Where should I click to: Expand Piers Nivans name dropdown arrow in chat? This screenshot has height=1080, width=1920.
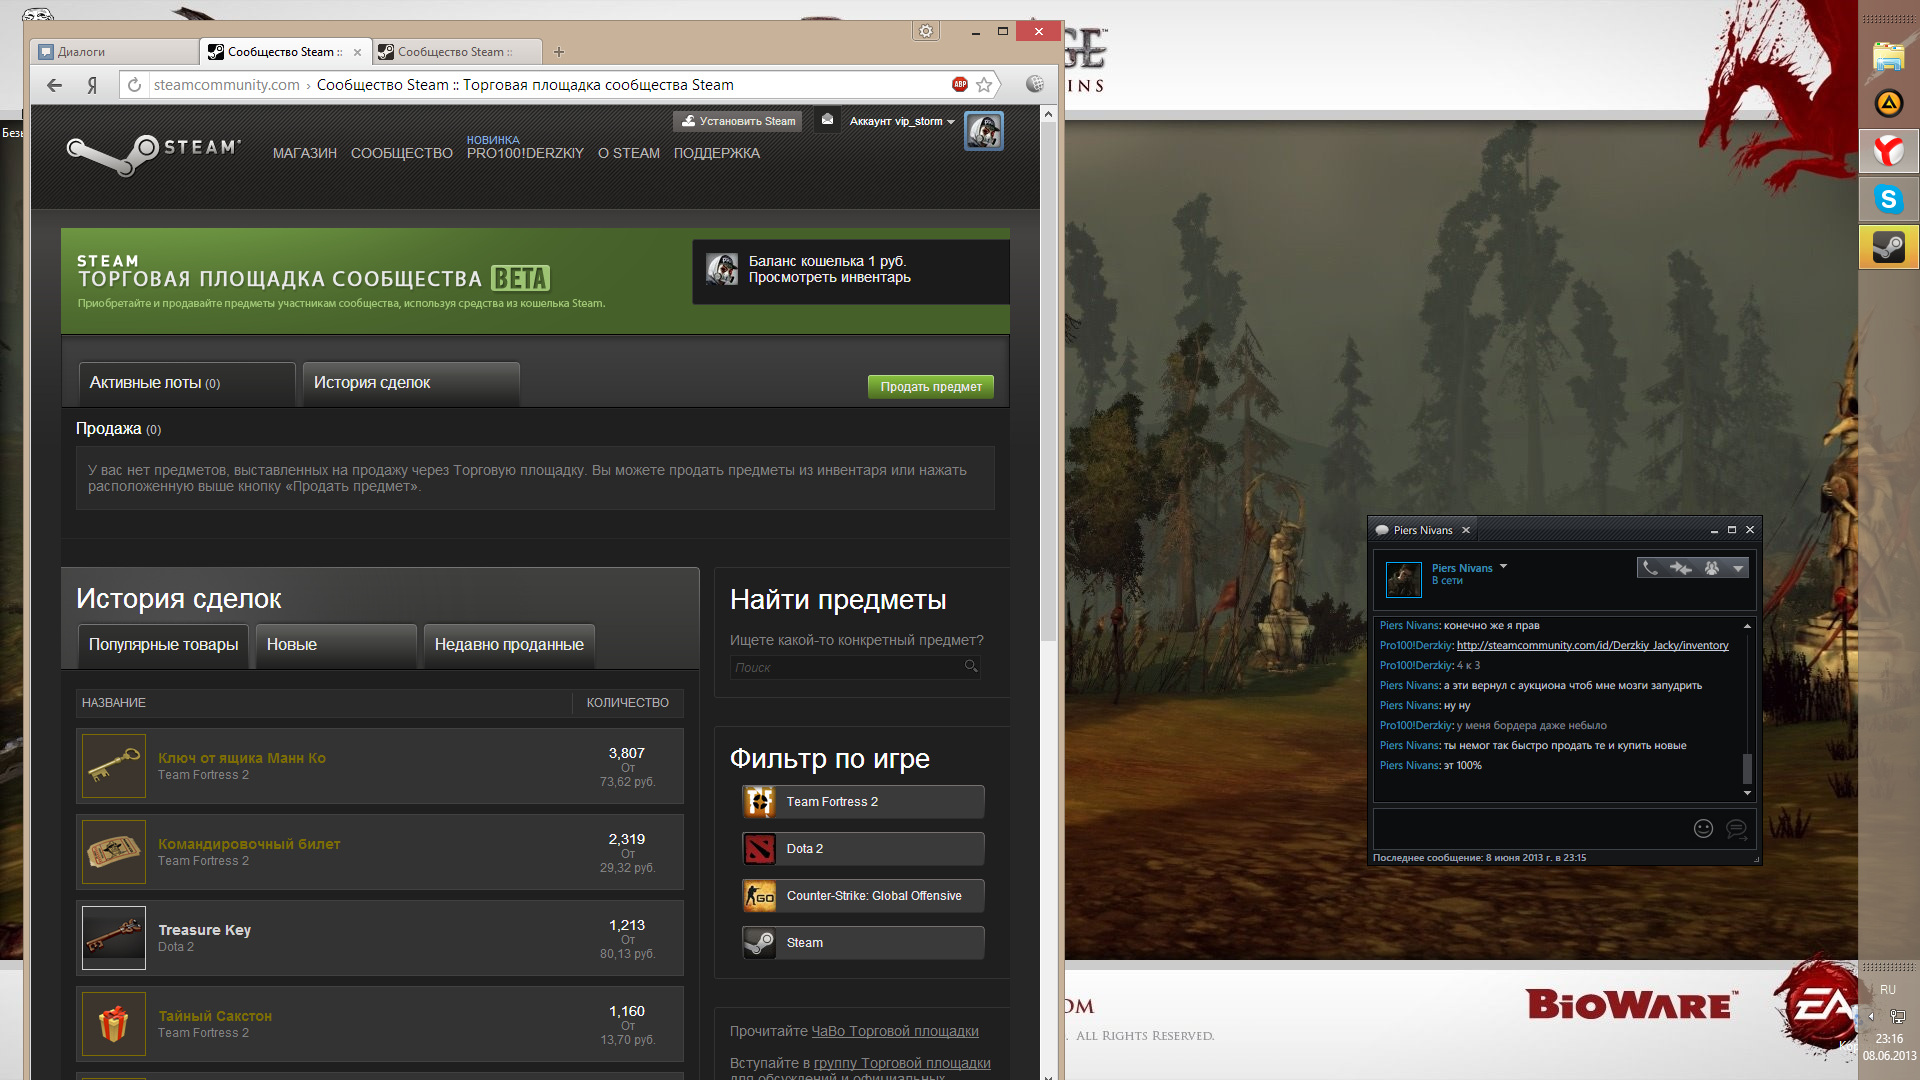1503,566
